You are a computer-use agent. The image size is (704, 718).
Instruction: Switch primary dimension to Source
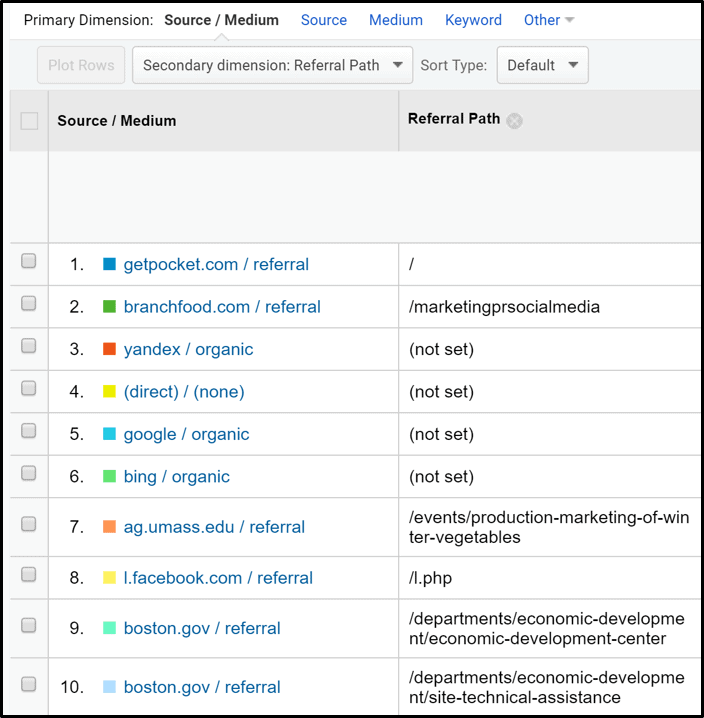pos(324,20)
